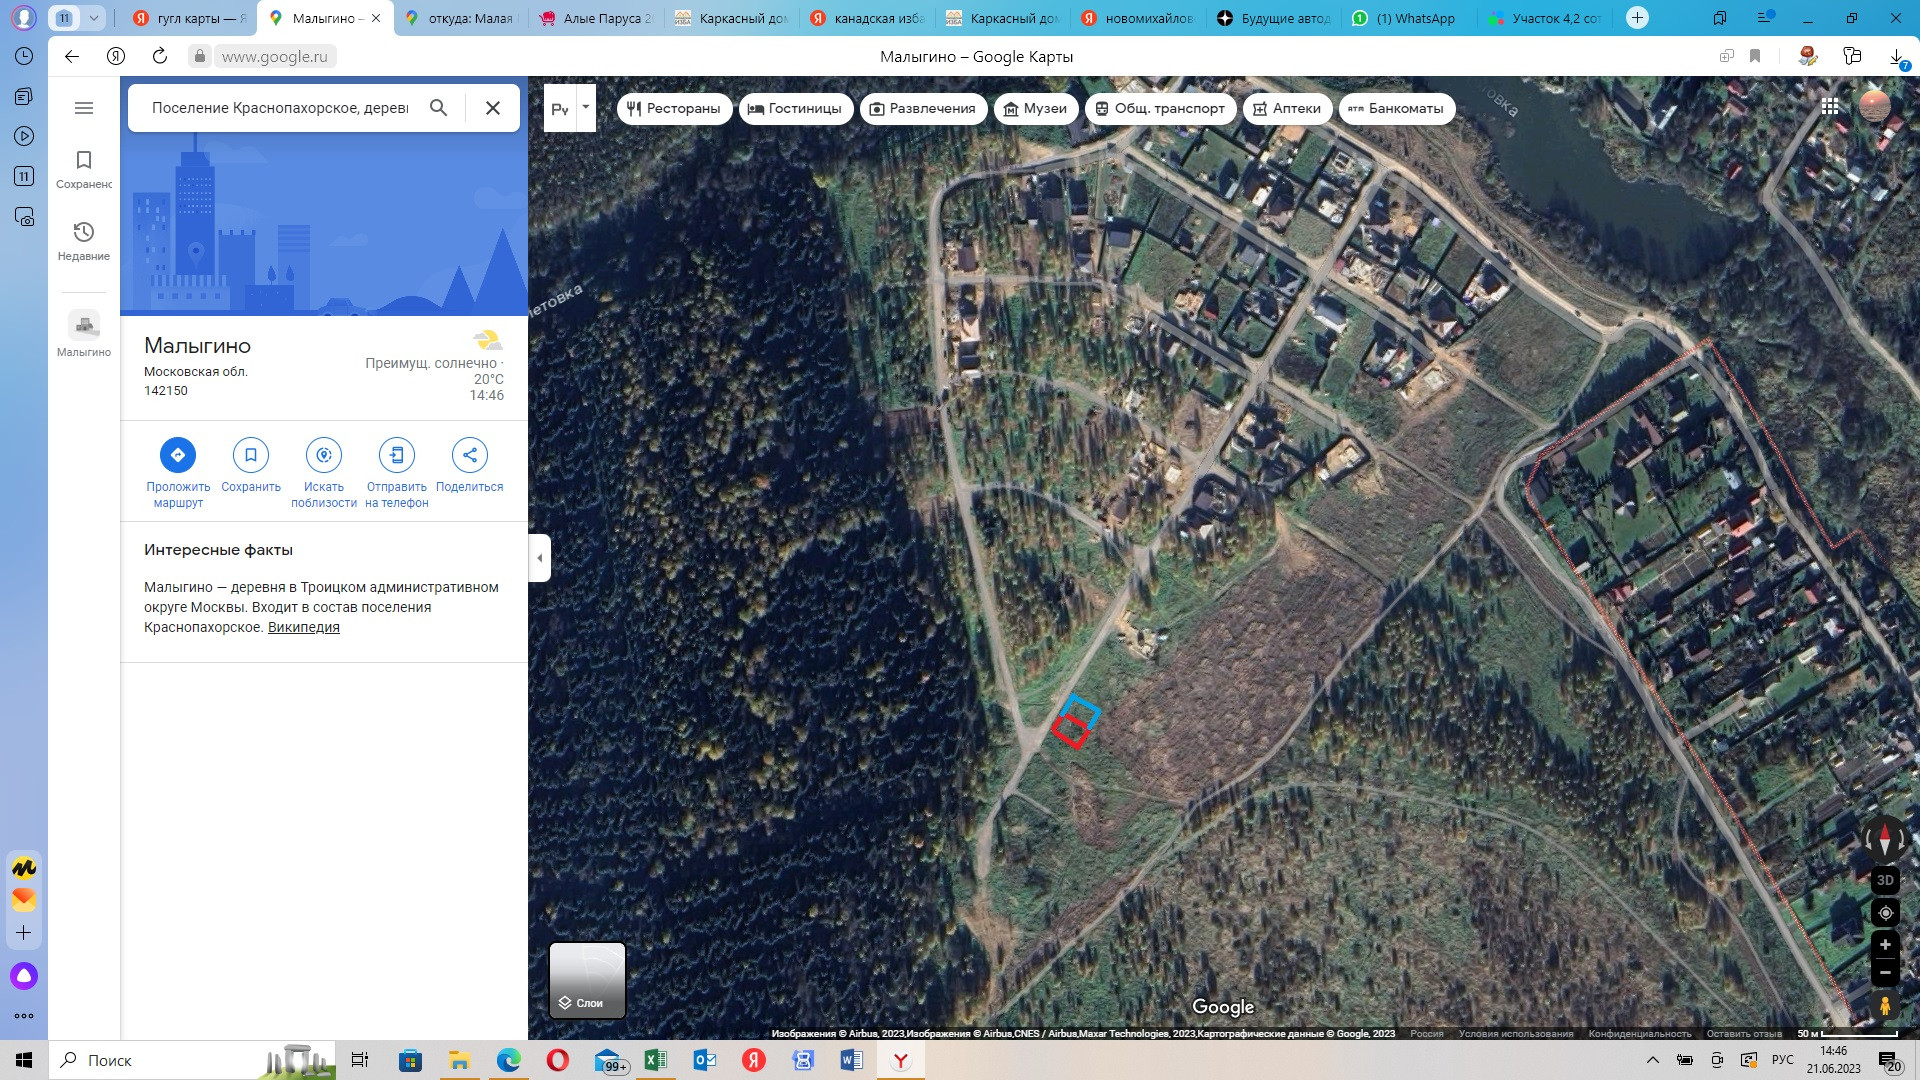This screenshot has width=1920, height=1080.
Task: Click the blue route directions icon
Action: [x=178, y=455]
